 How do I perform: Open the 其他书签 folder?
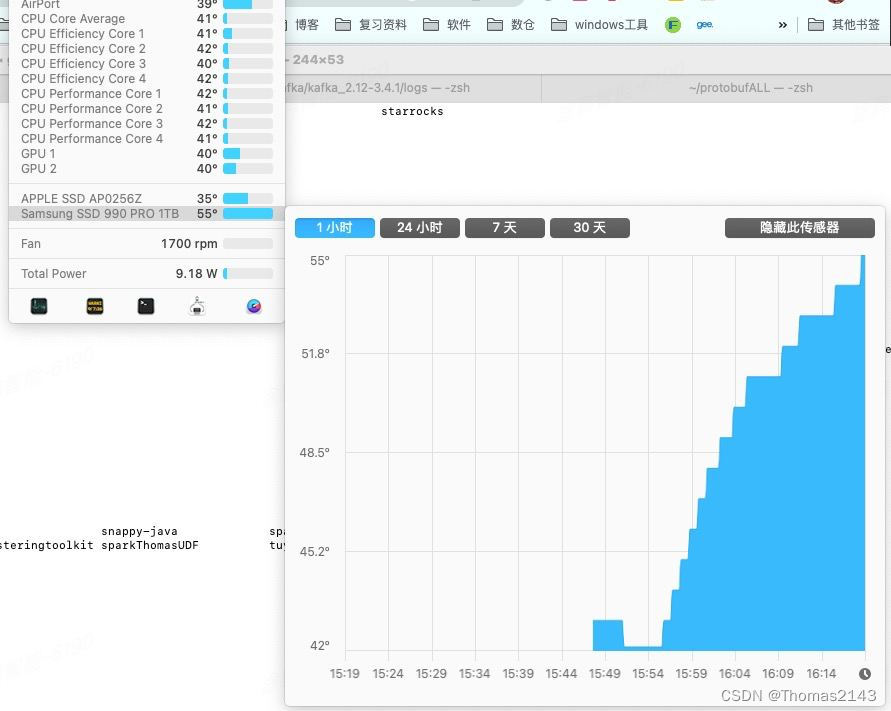point(844,24)
